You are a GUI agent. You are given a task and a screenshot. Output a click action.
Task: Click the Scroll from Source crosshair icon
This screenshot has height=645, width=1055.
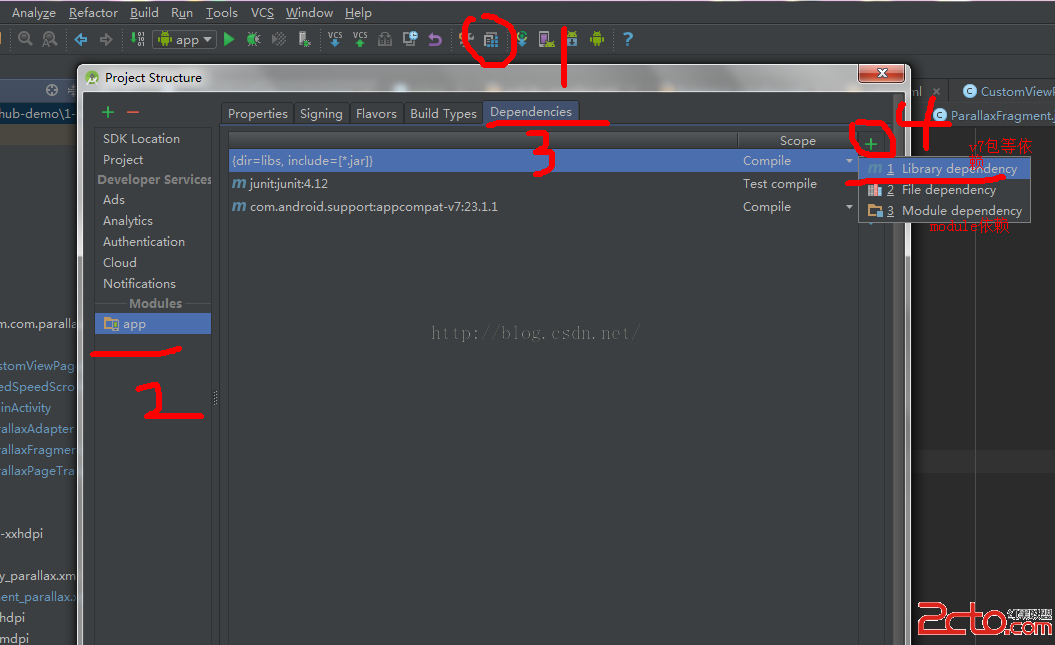pos(52,90)
